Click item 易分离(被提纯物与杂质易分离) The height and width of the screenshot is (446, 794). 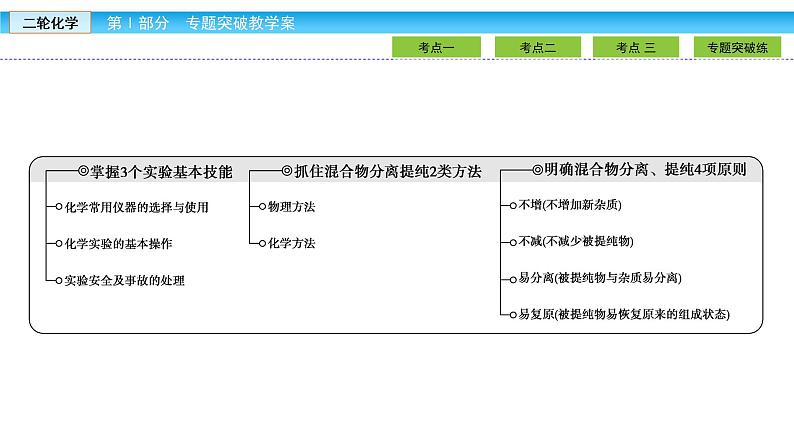coord(600,277)
